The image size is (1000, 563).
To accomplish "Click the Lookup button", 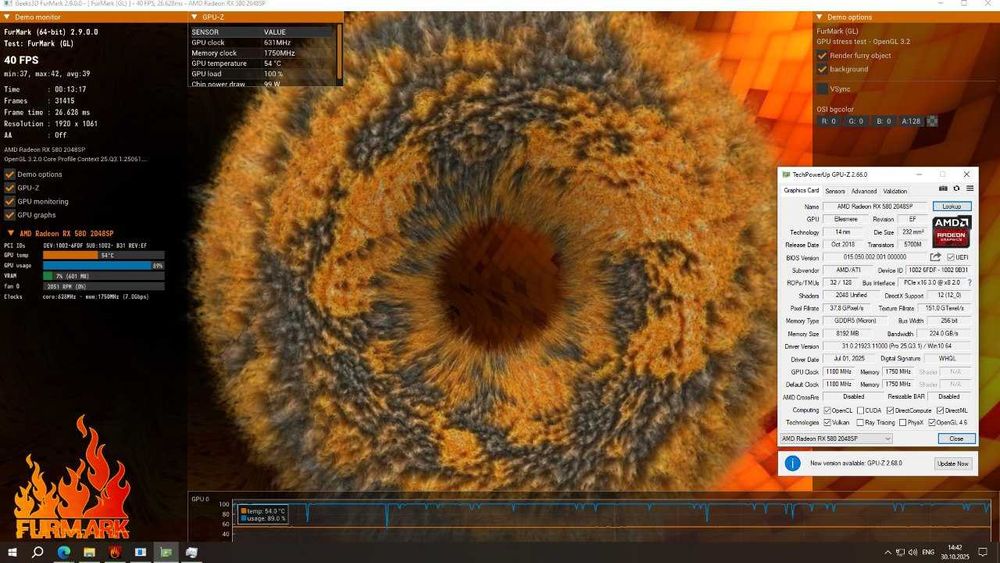I will (952, 207).
